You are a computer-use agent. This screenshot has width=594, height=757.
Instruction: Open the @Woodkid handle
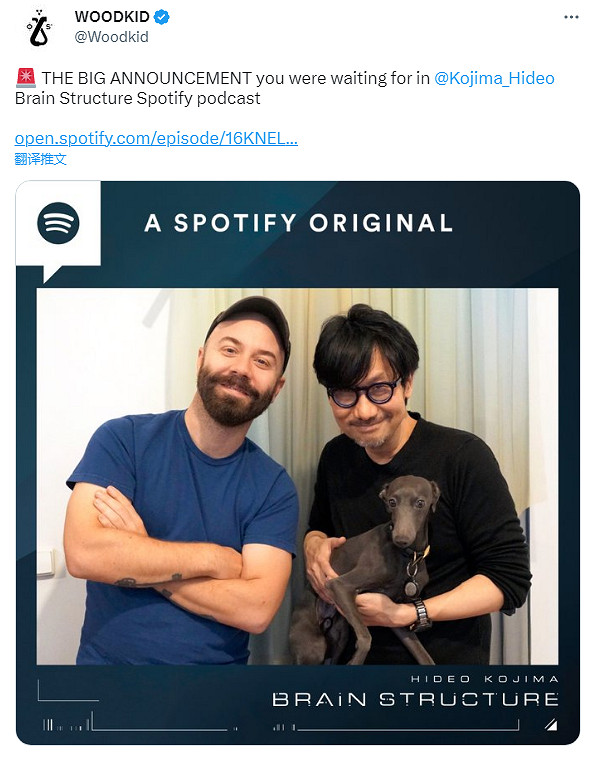(112, 37)
